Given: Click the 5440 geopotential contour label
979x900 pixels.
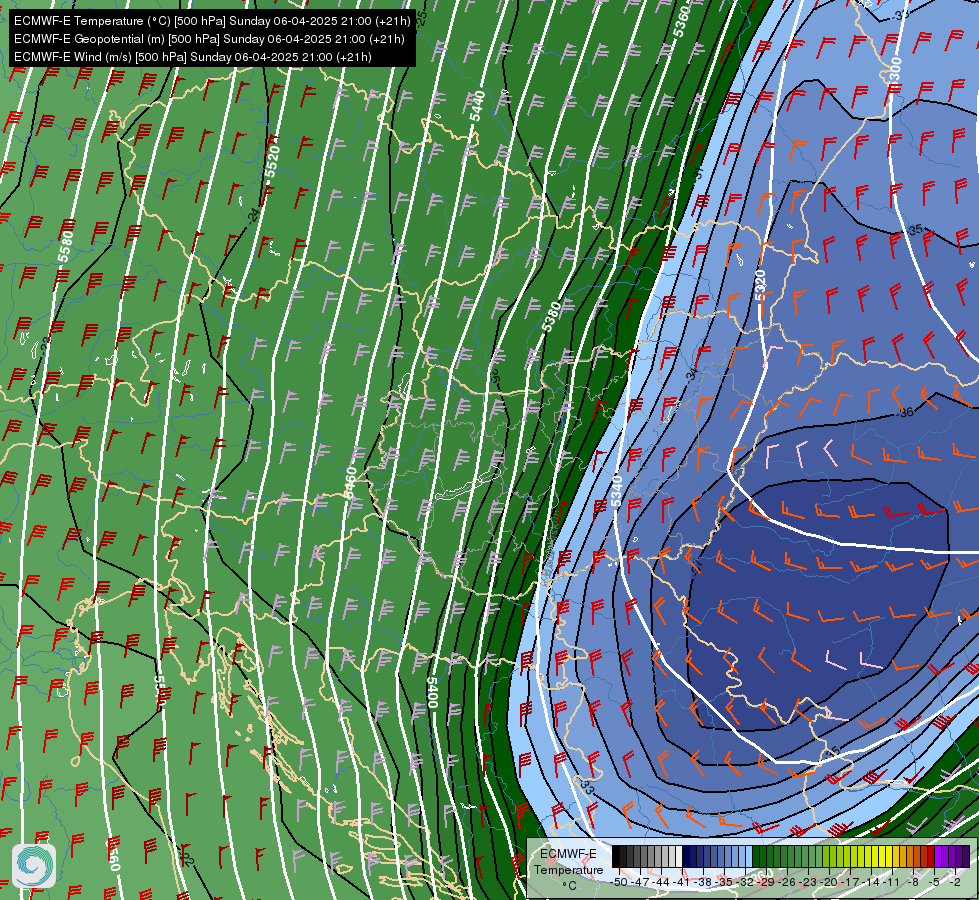Looking at the screenshot, I should click(478, 106).
